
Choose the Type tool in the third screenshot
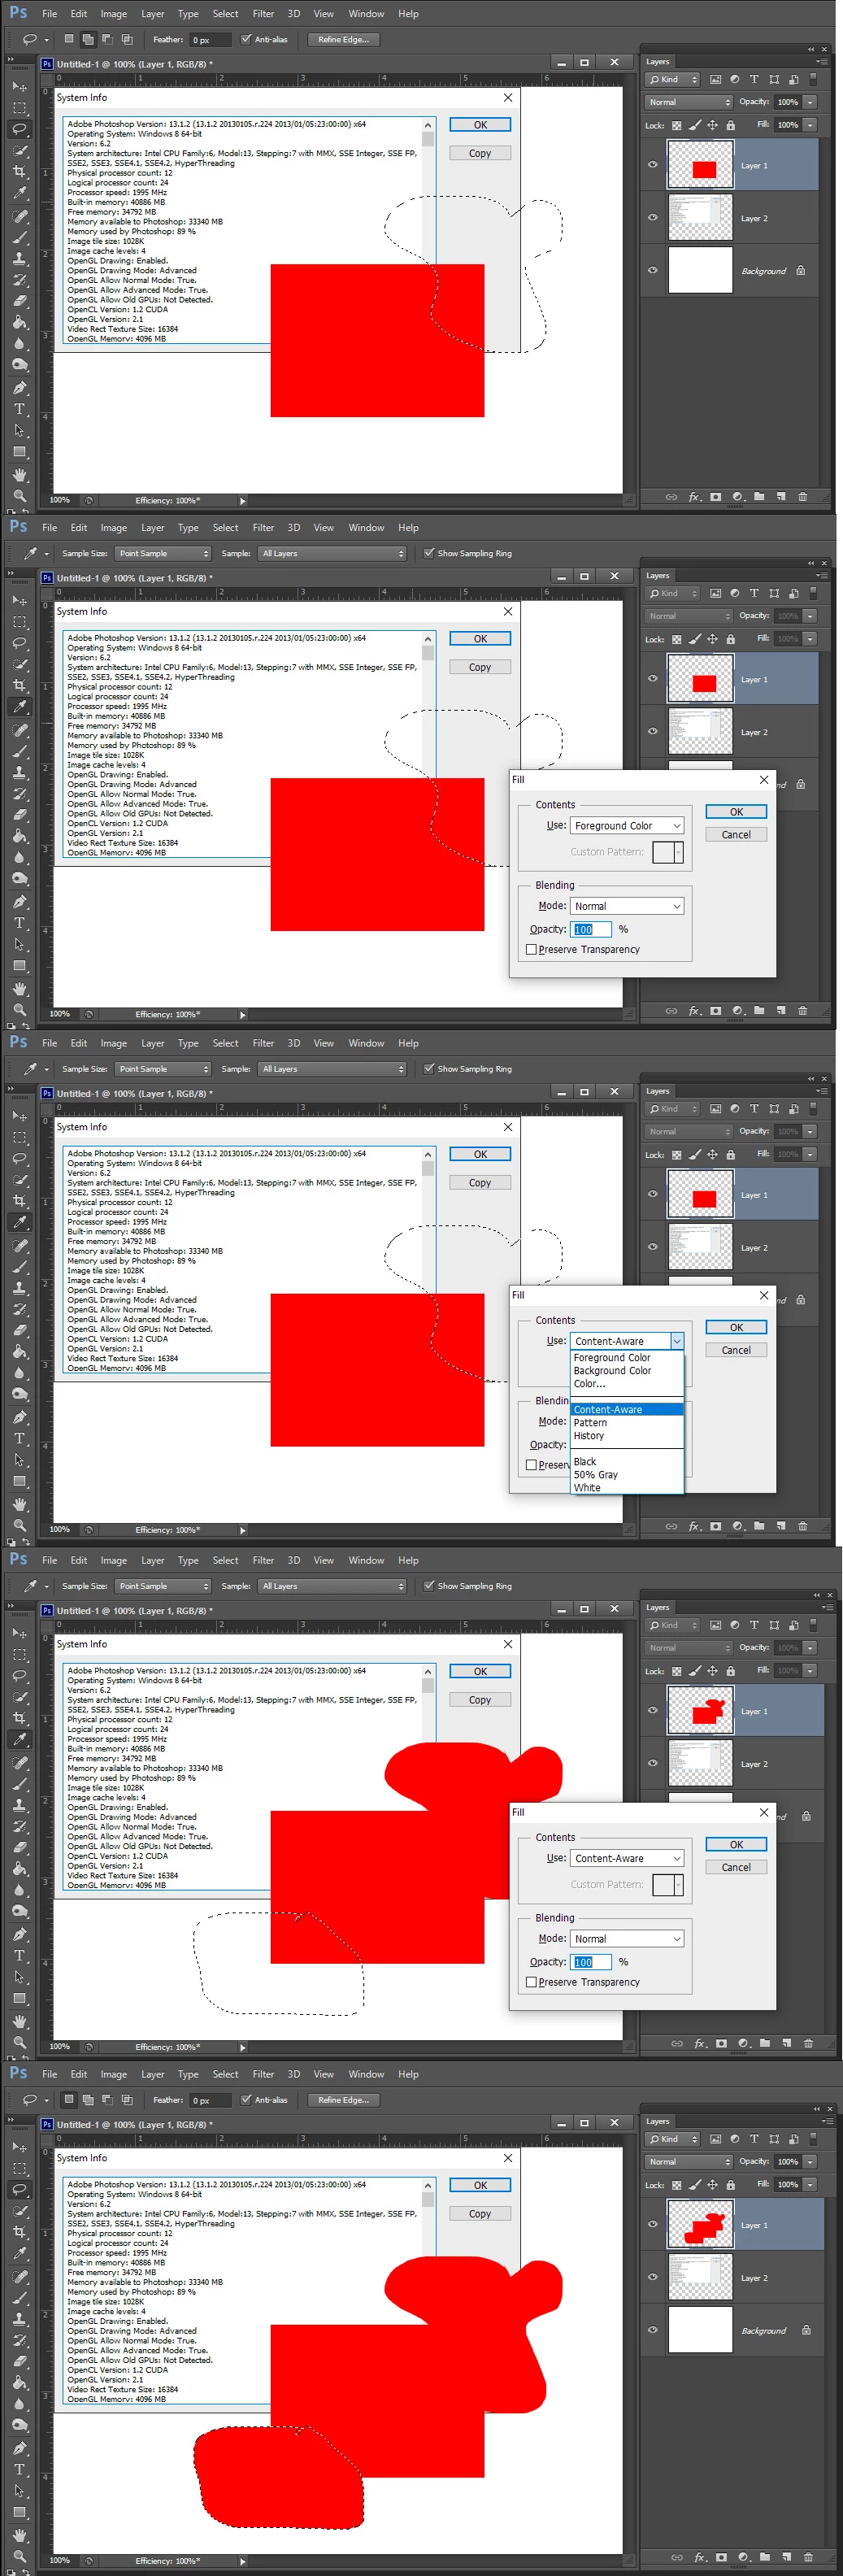click(x=19, y=1438)
